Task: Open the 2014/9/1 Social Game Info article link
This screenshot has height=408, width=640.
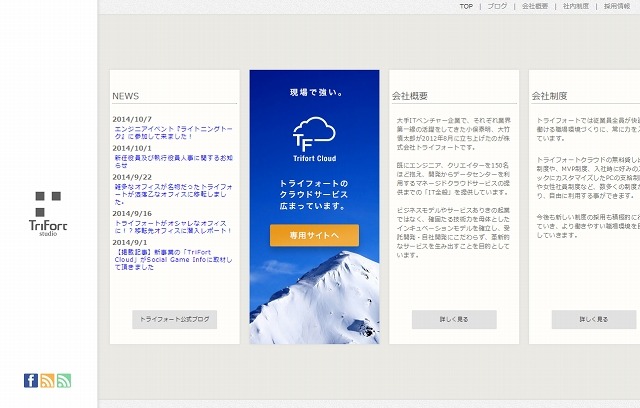Action: [173, 260]
